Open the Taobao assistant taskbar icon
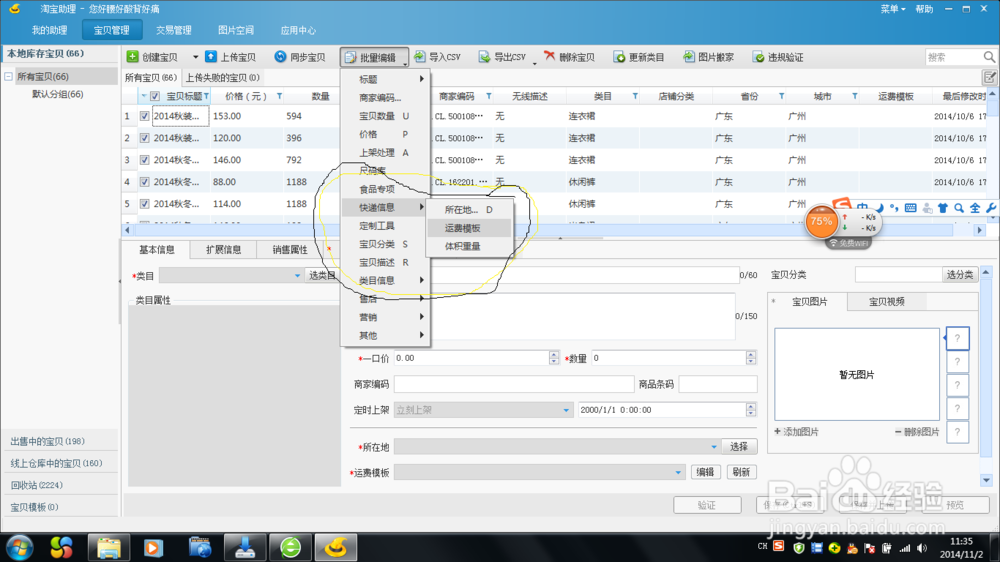The width and height of the screenshot is (1000, 562). tap(335, 548)
